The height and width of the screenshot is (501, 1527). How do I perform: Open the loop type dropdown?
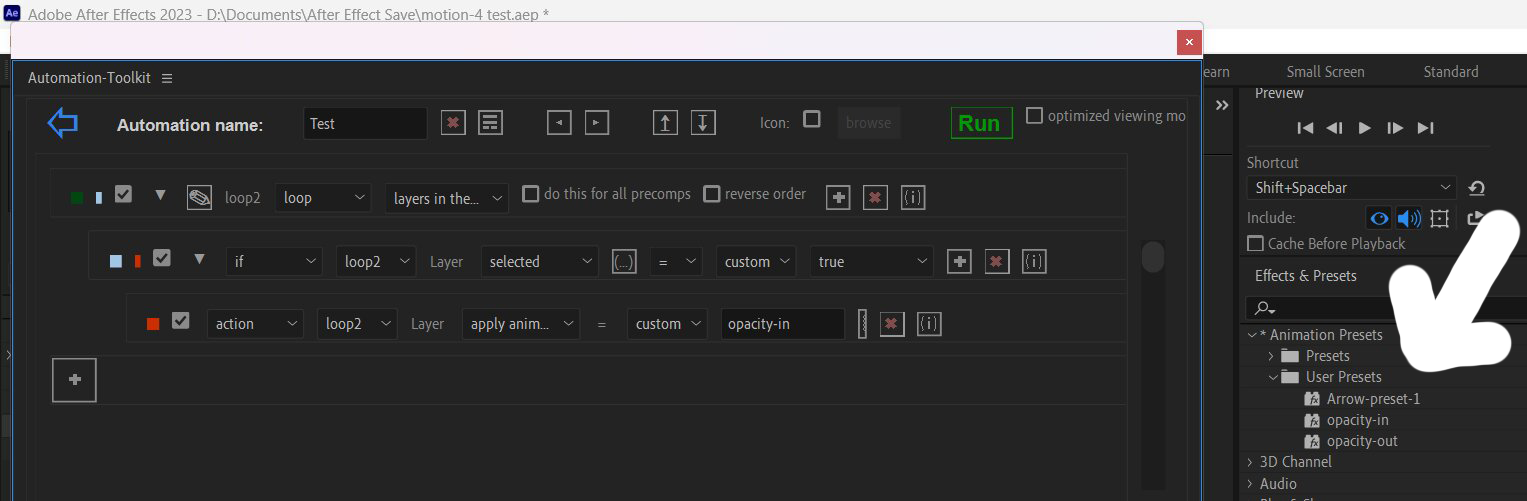[323, 198]
